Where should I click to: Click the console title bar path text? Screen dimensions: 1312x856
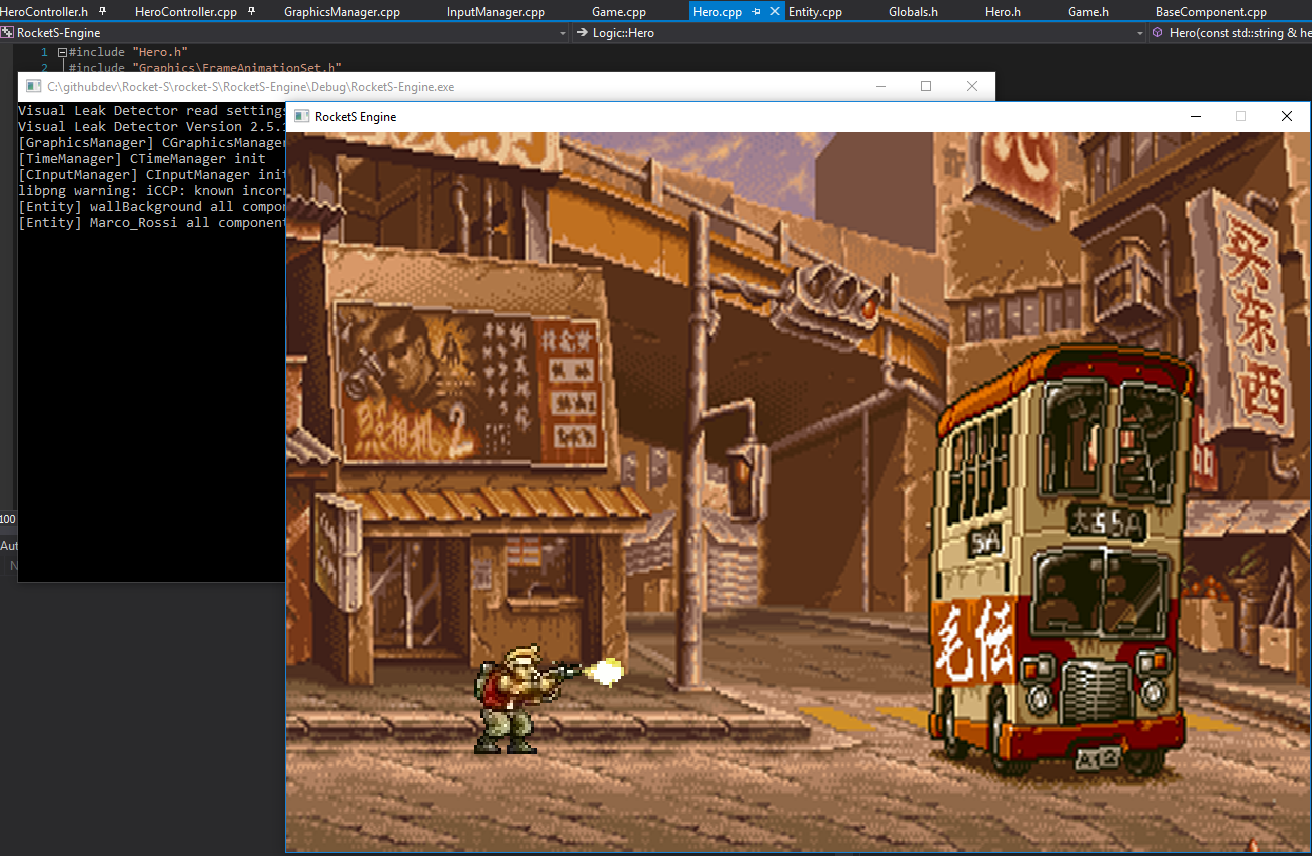pyautogui.click(x=251, y=87)
